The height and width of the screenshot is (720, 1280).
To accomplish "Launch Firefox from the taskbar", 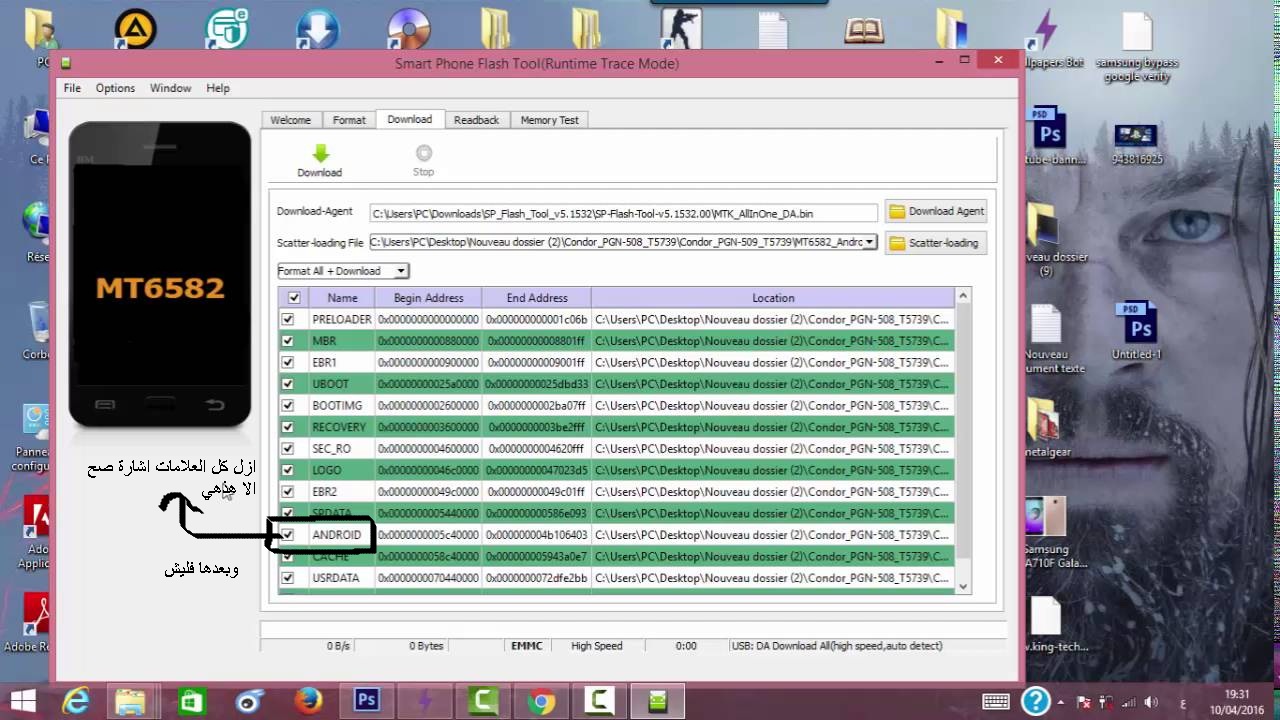I will pos(308,701).
